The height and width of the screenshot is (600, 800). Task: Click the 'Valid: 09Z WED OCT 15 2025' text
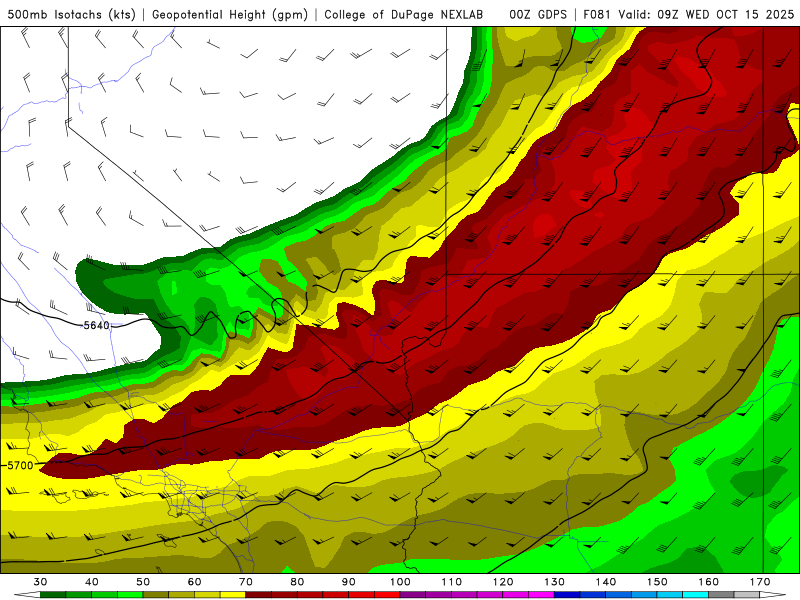706,15
